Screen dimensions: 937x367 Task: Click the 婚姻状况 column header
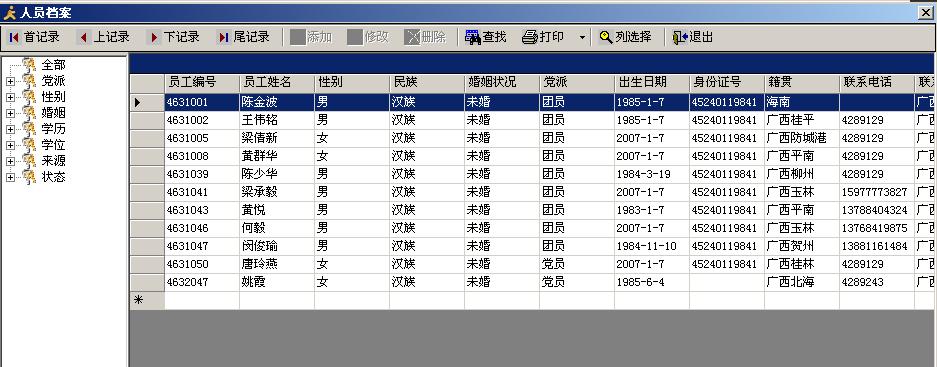[502, 83]
